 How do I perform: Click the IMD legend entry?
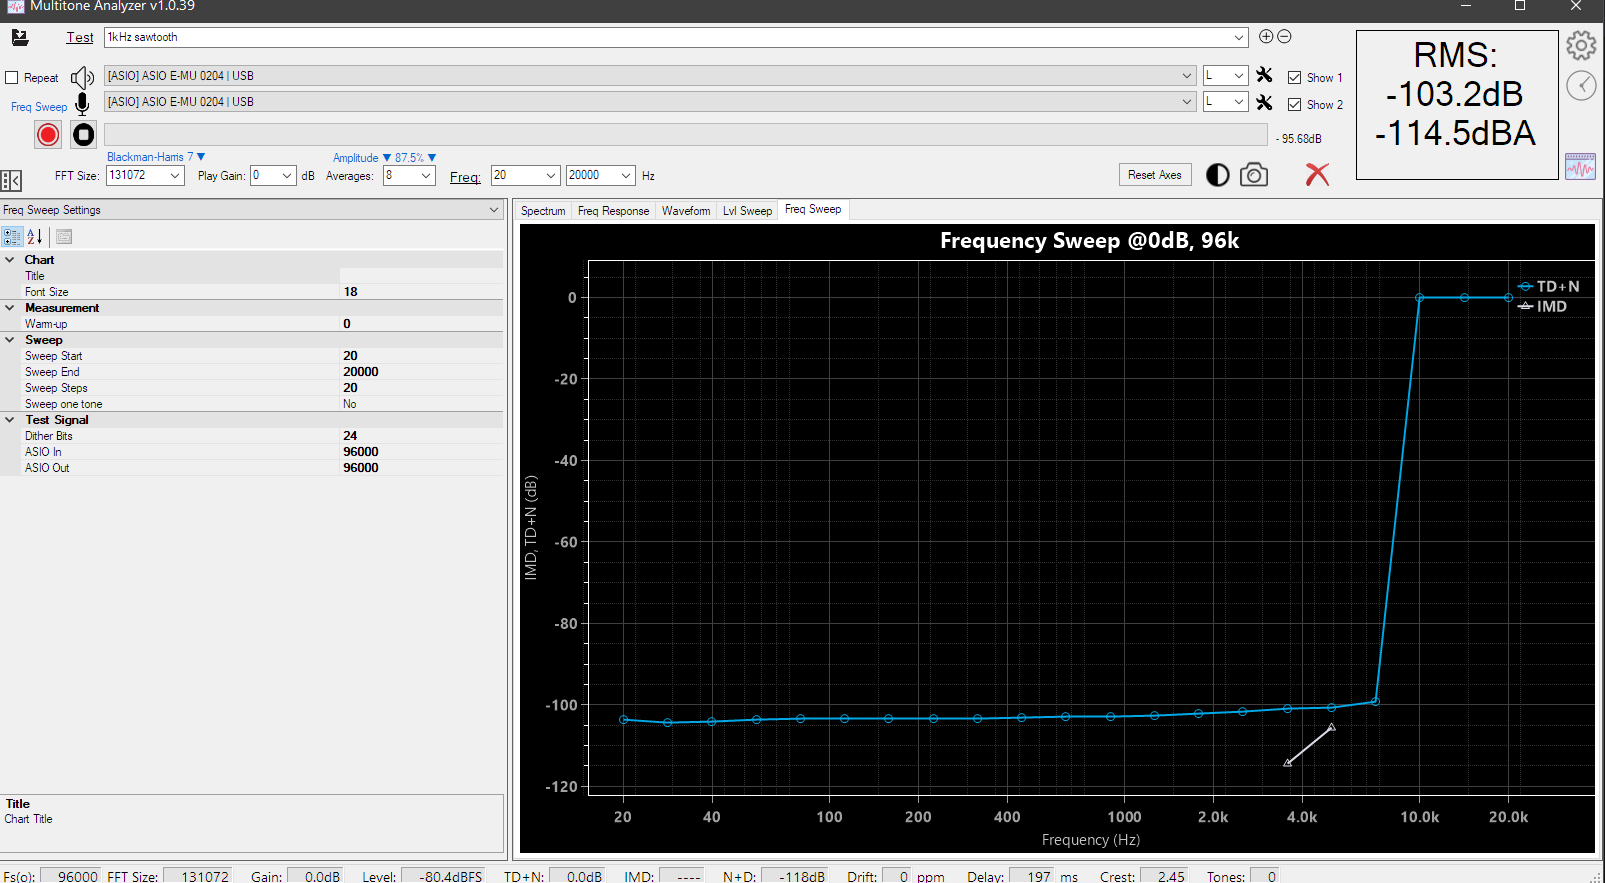pos(1542,306)
